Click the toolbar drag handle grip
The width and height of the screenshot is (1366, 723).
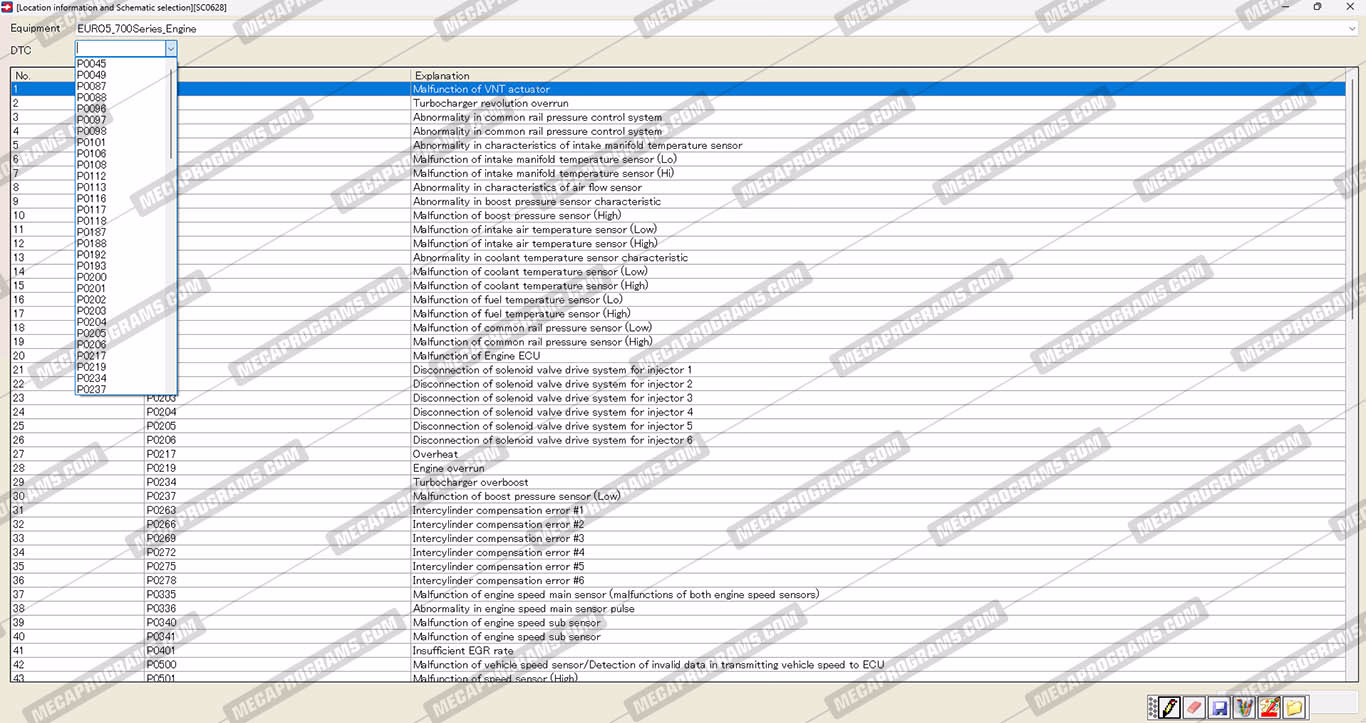(1152, 707)
